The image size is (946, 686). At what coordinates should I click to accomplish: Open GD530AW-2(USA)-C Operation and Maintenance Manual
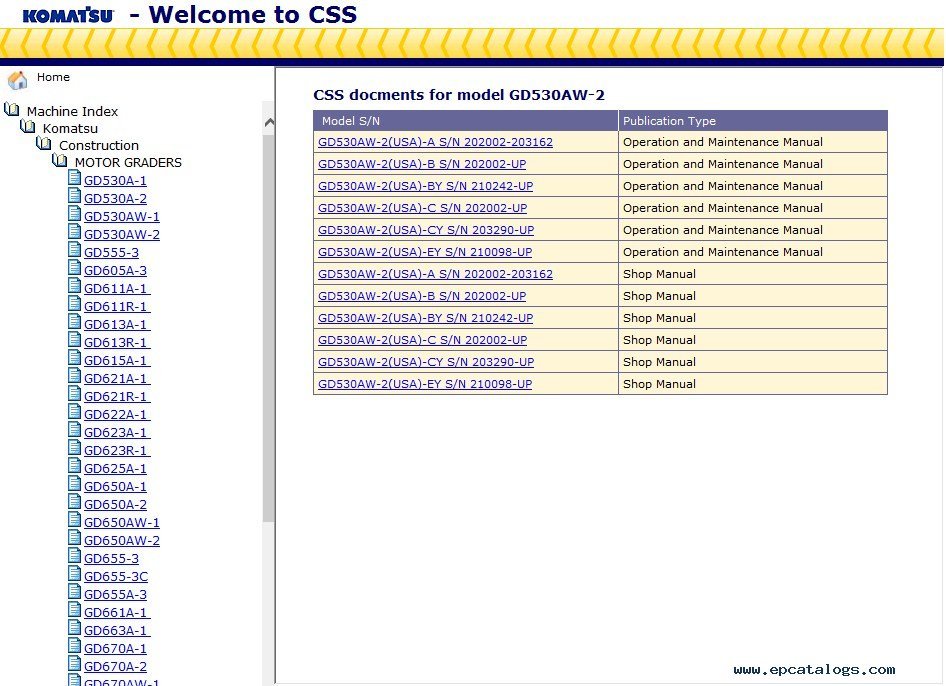(422, 208)
